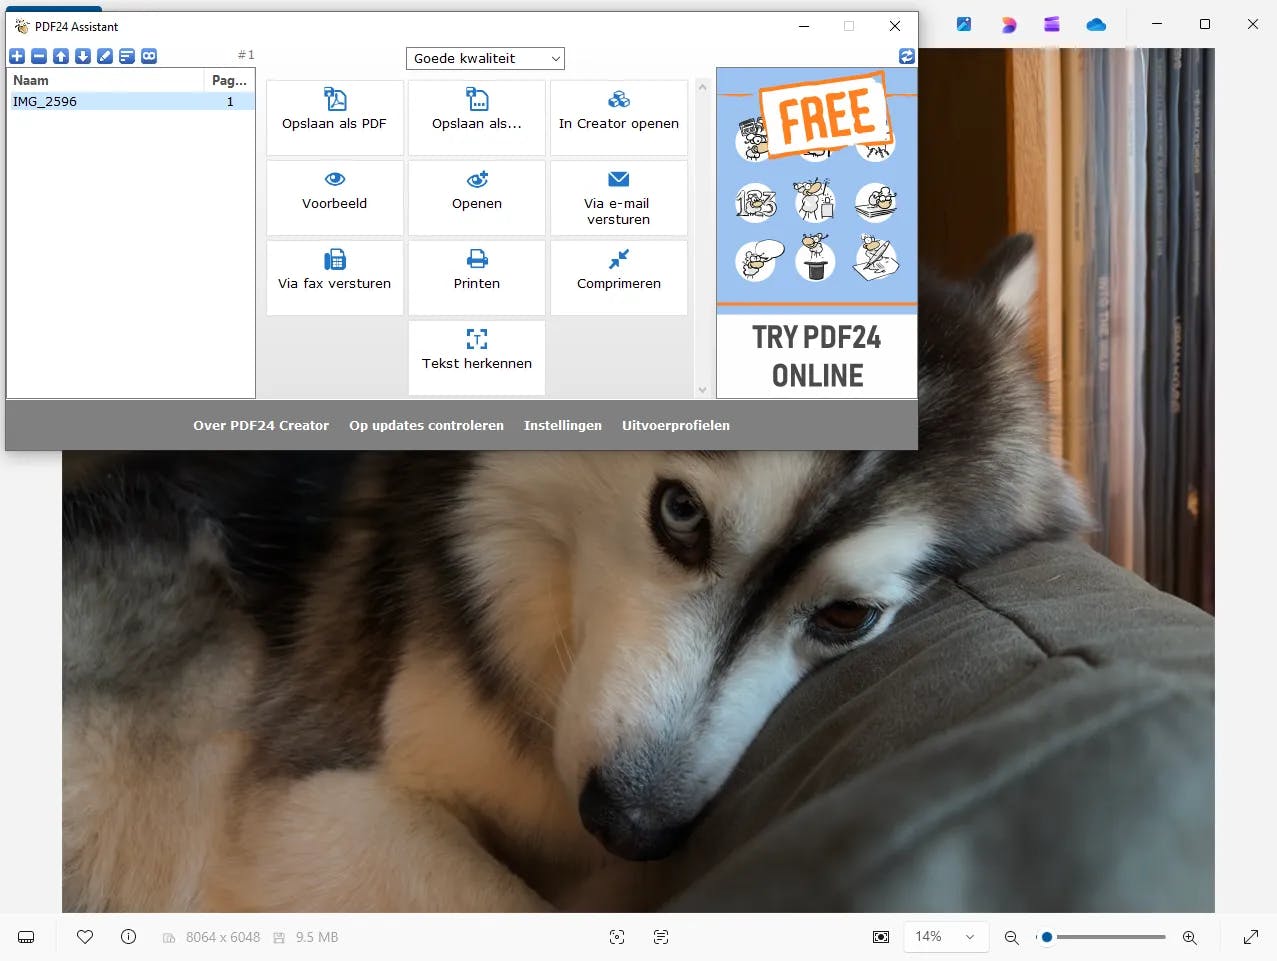Click 'Opslaan als PDF' to save as PDF
The image size is (1277, 961).
click(335, 118)
